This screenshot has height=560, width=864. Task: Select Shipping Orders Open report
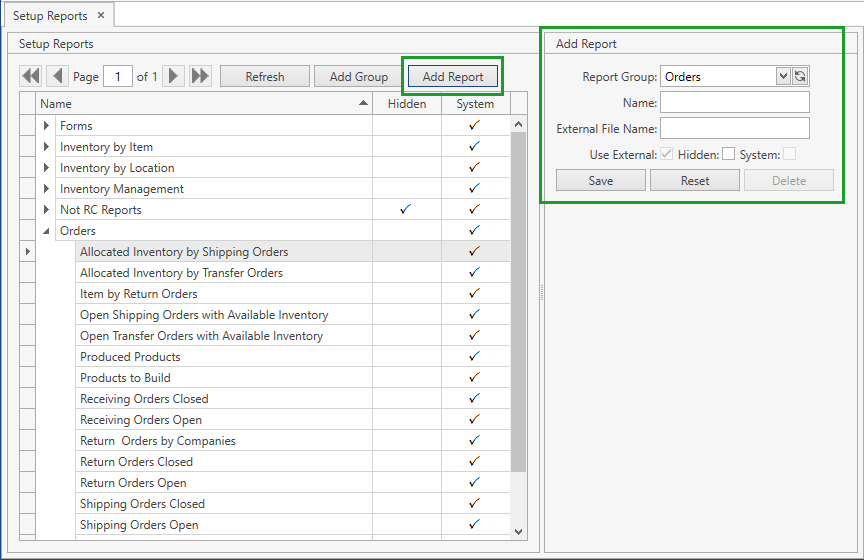pyautogui.click(x=139, y=525)
